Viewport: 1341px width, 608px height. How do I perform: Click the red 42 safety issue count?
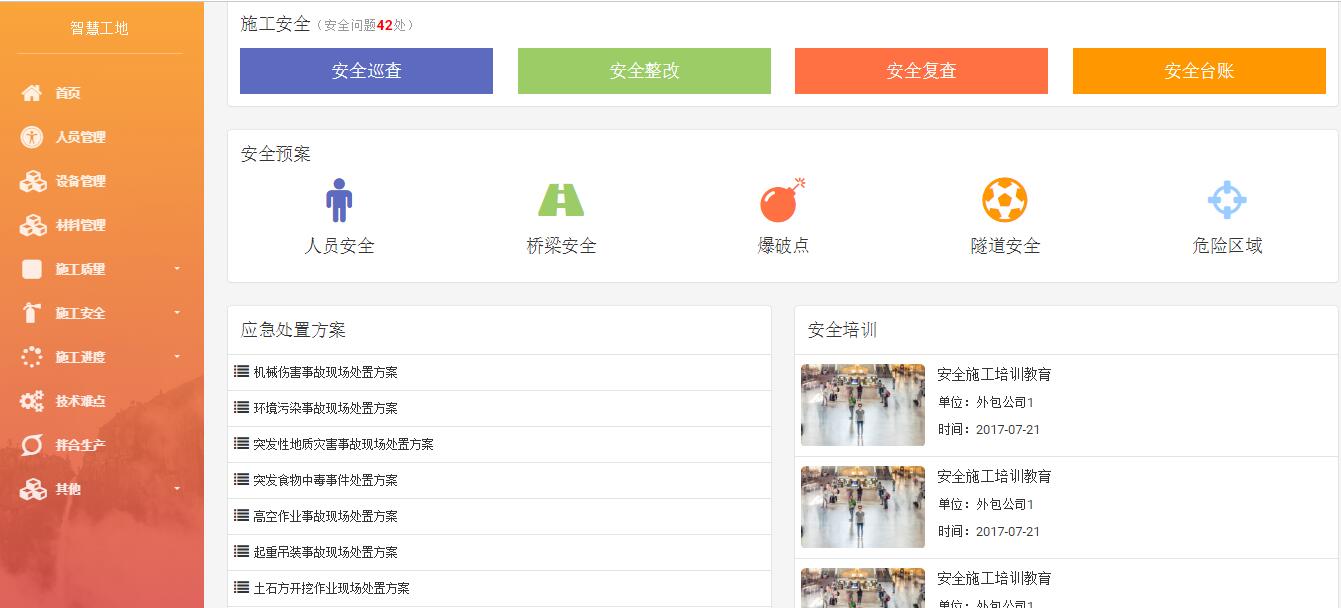pos(384,25)
